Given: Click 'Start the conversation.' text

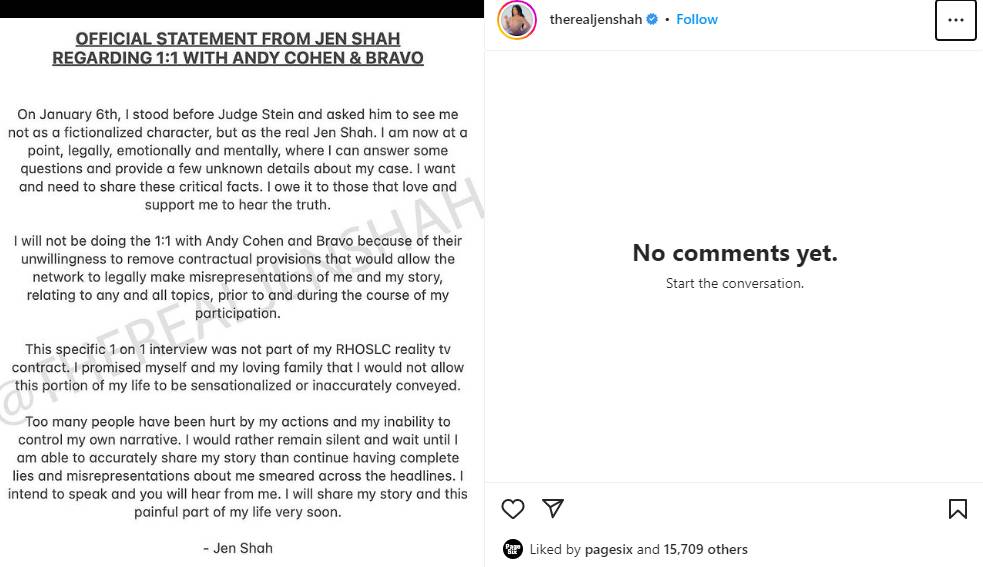Looking at the screenshot, I should [734, 284].
